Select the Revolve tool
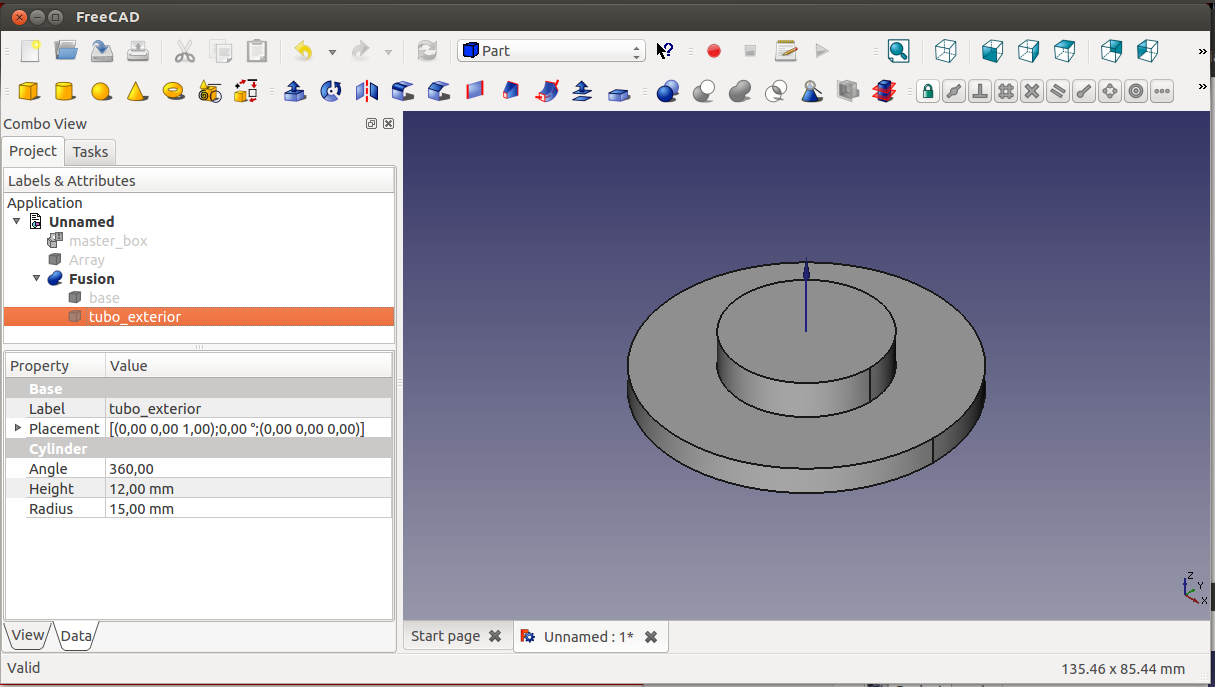 [x=331, y=92]
